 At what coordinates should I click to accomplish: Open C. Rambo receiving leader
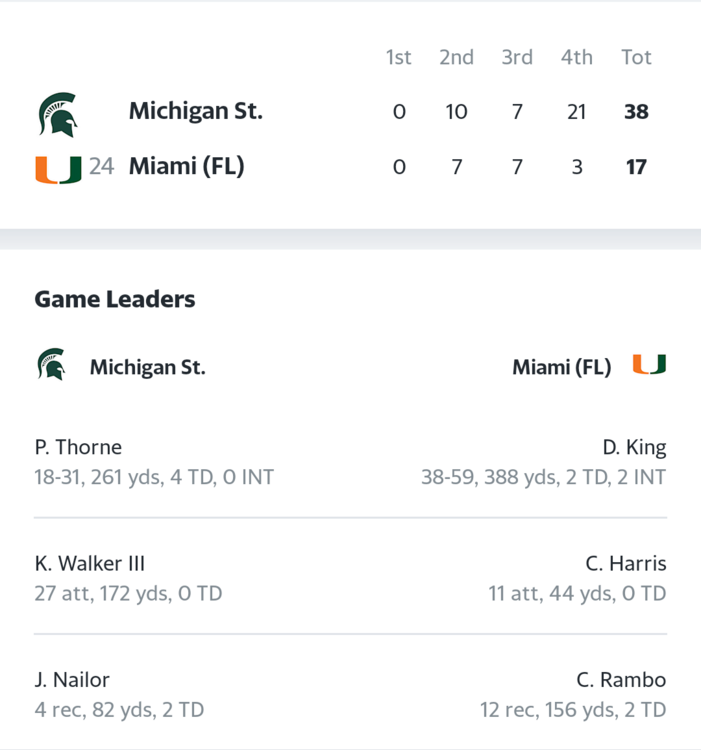coord(621,680)
